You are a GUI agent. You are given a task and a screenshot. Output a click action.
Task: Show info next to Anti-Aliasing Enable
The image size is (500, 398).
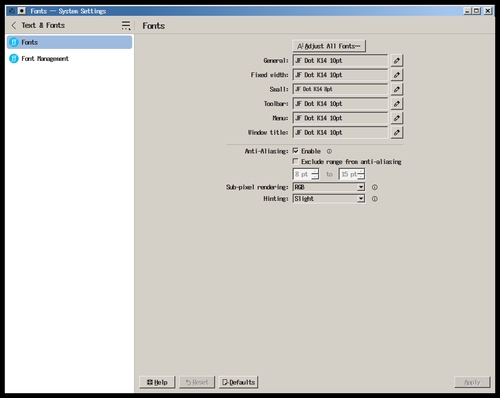pos(329,151)
